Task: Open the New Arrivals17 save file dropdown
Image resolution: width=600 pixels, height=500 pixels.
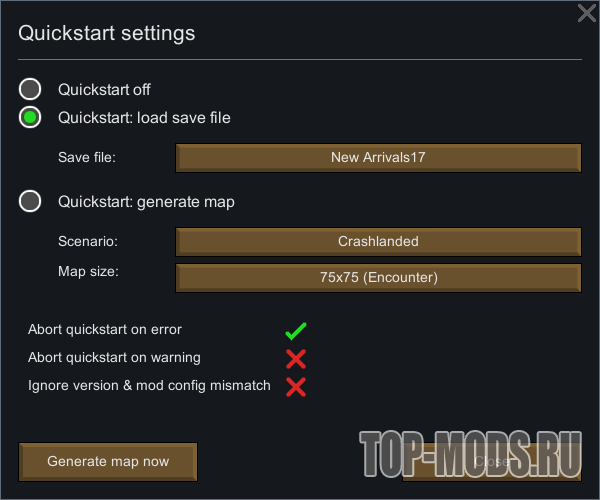Action: coord(378,158)
